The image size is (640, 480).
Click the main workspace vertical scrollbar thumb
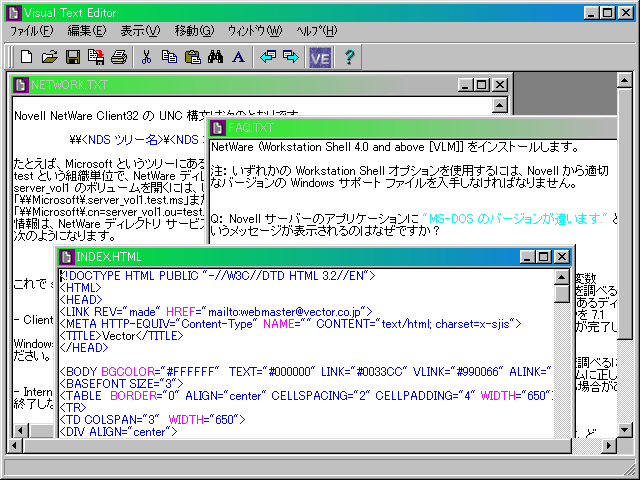coord(624,214)
